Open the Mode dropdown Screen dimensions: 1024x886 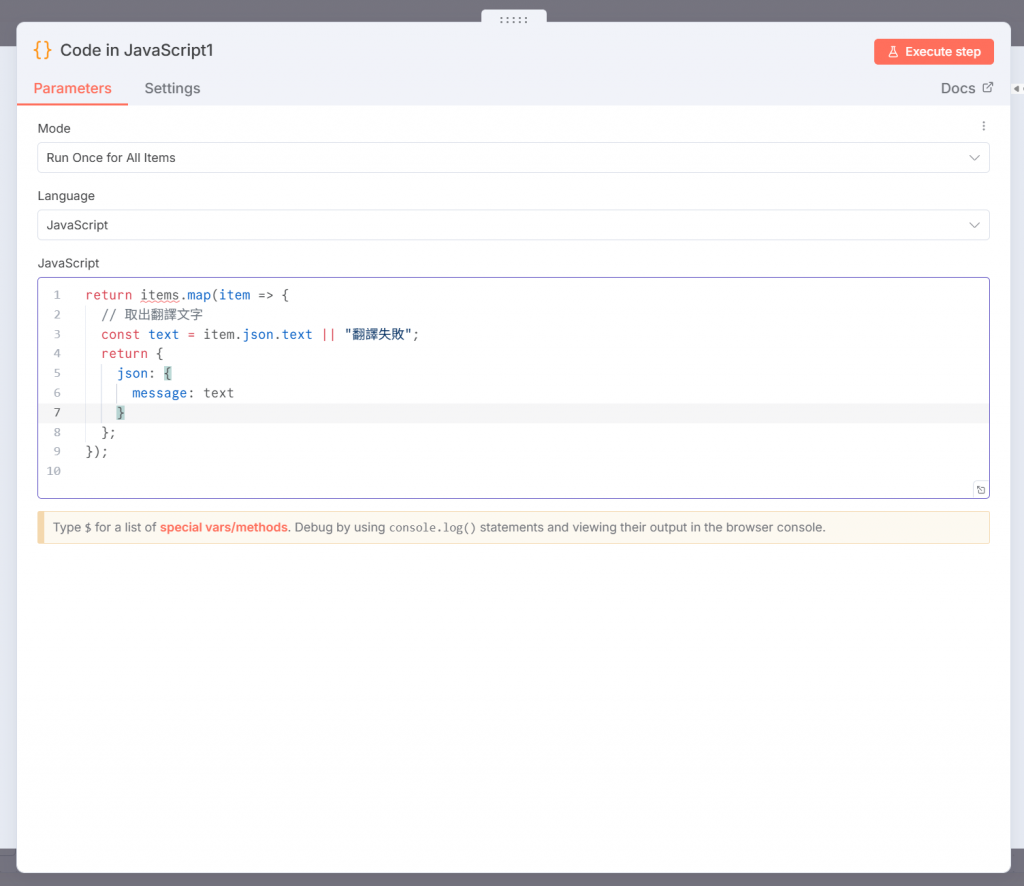coord(513,157)
